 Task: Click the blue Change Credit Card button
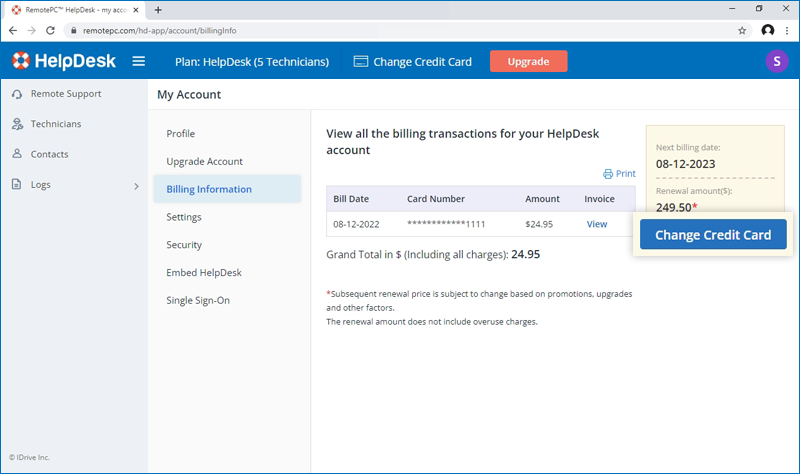(713, 235)
